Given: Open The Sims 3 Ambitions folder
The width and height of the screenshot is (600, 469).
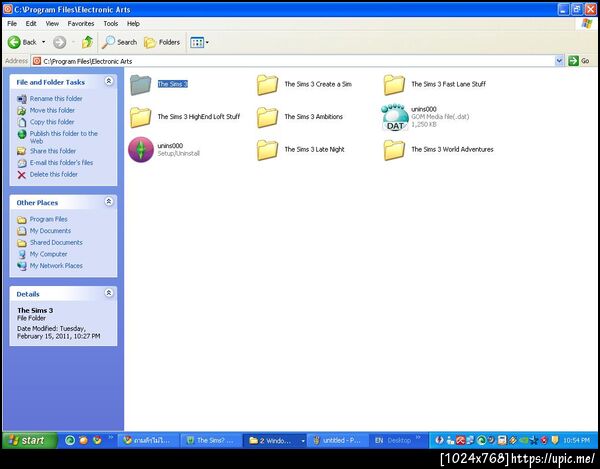Looking at the screenshot, I should (x=267, y=117).
